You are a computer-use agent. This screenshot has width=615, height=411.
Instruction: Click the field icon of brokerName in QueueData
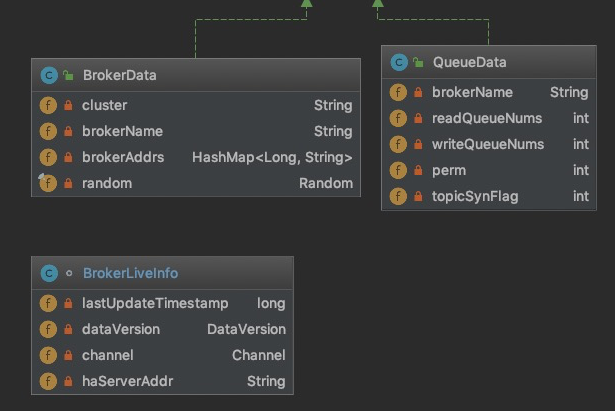click(398, 93)
